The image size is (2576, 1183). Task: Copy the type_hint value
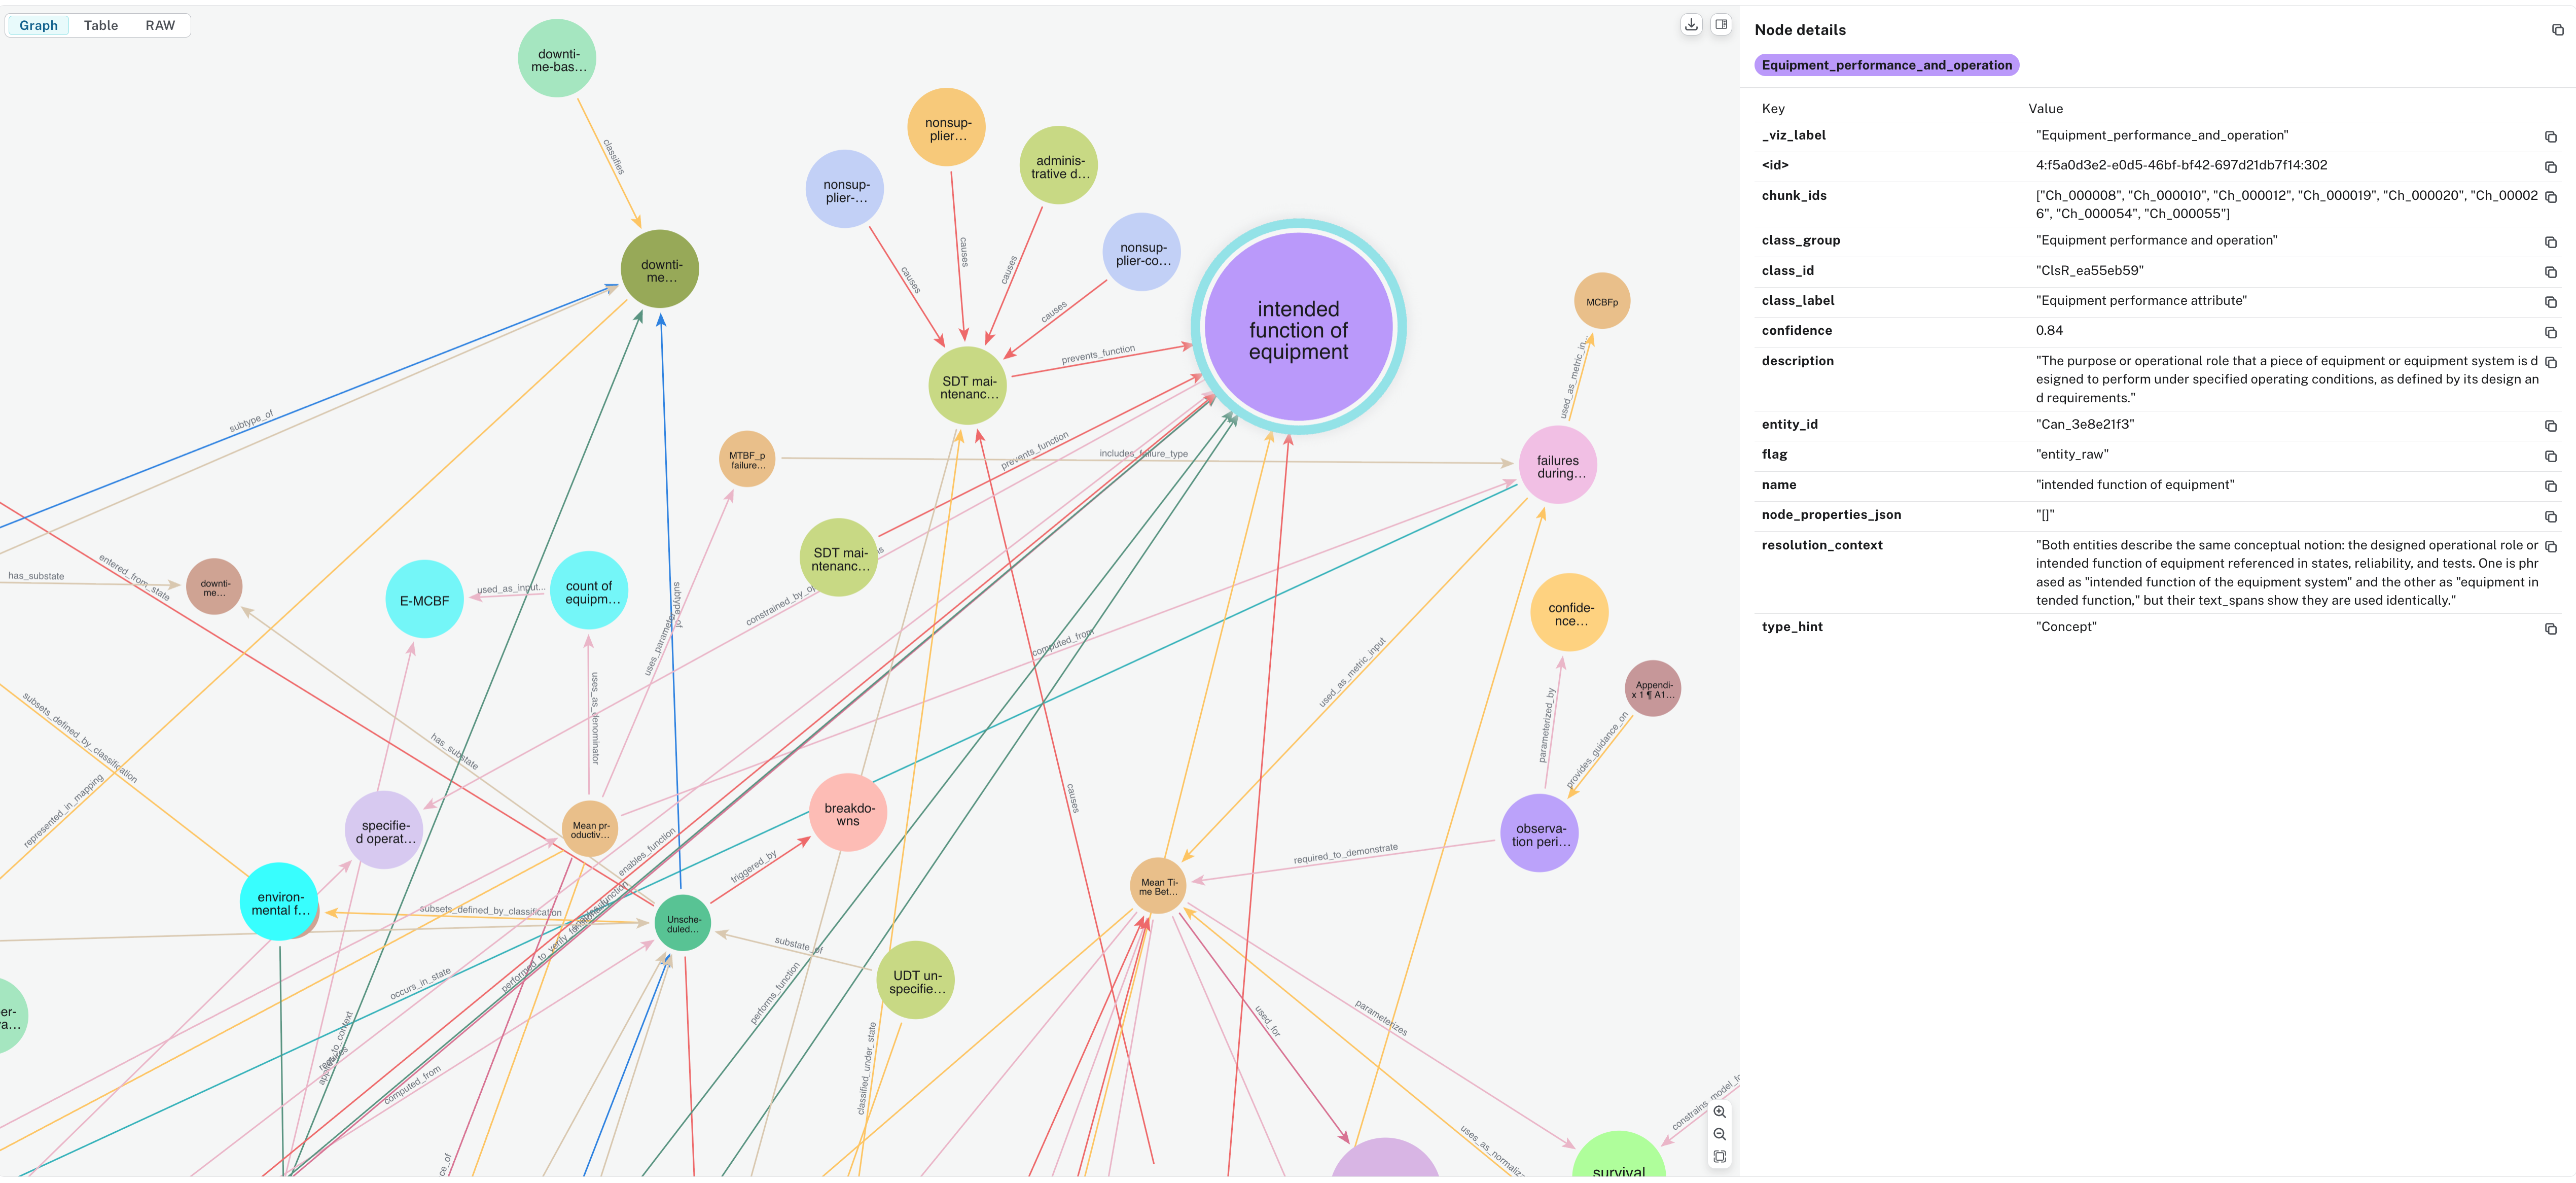point(2550,628)
